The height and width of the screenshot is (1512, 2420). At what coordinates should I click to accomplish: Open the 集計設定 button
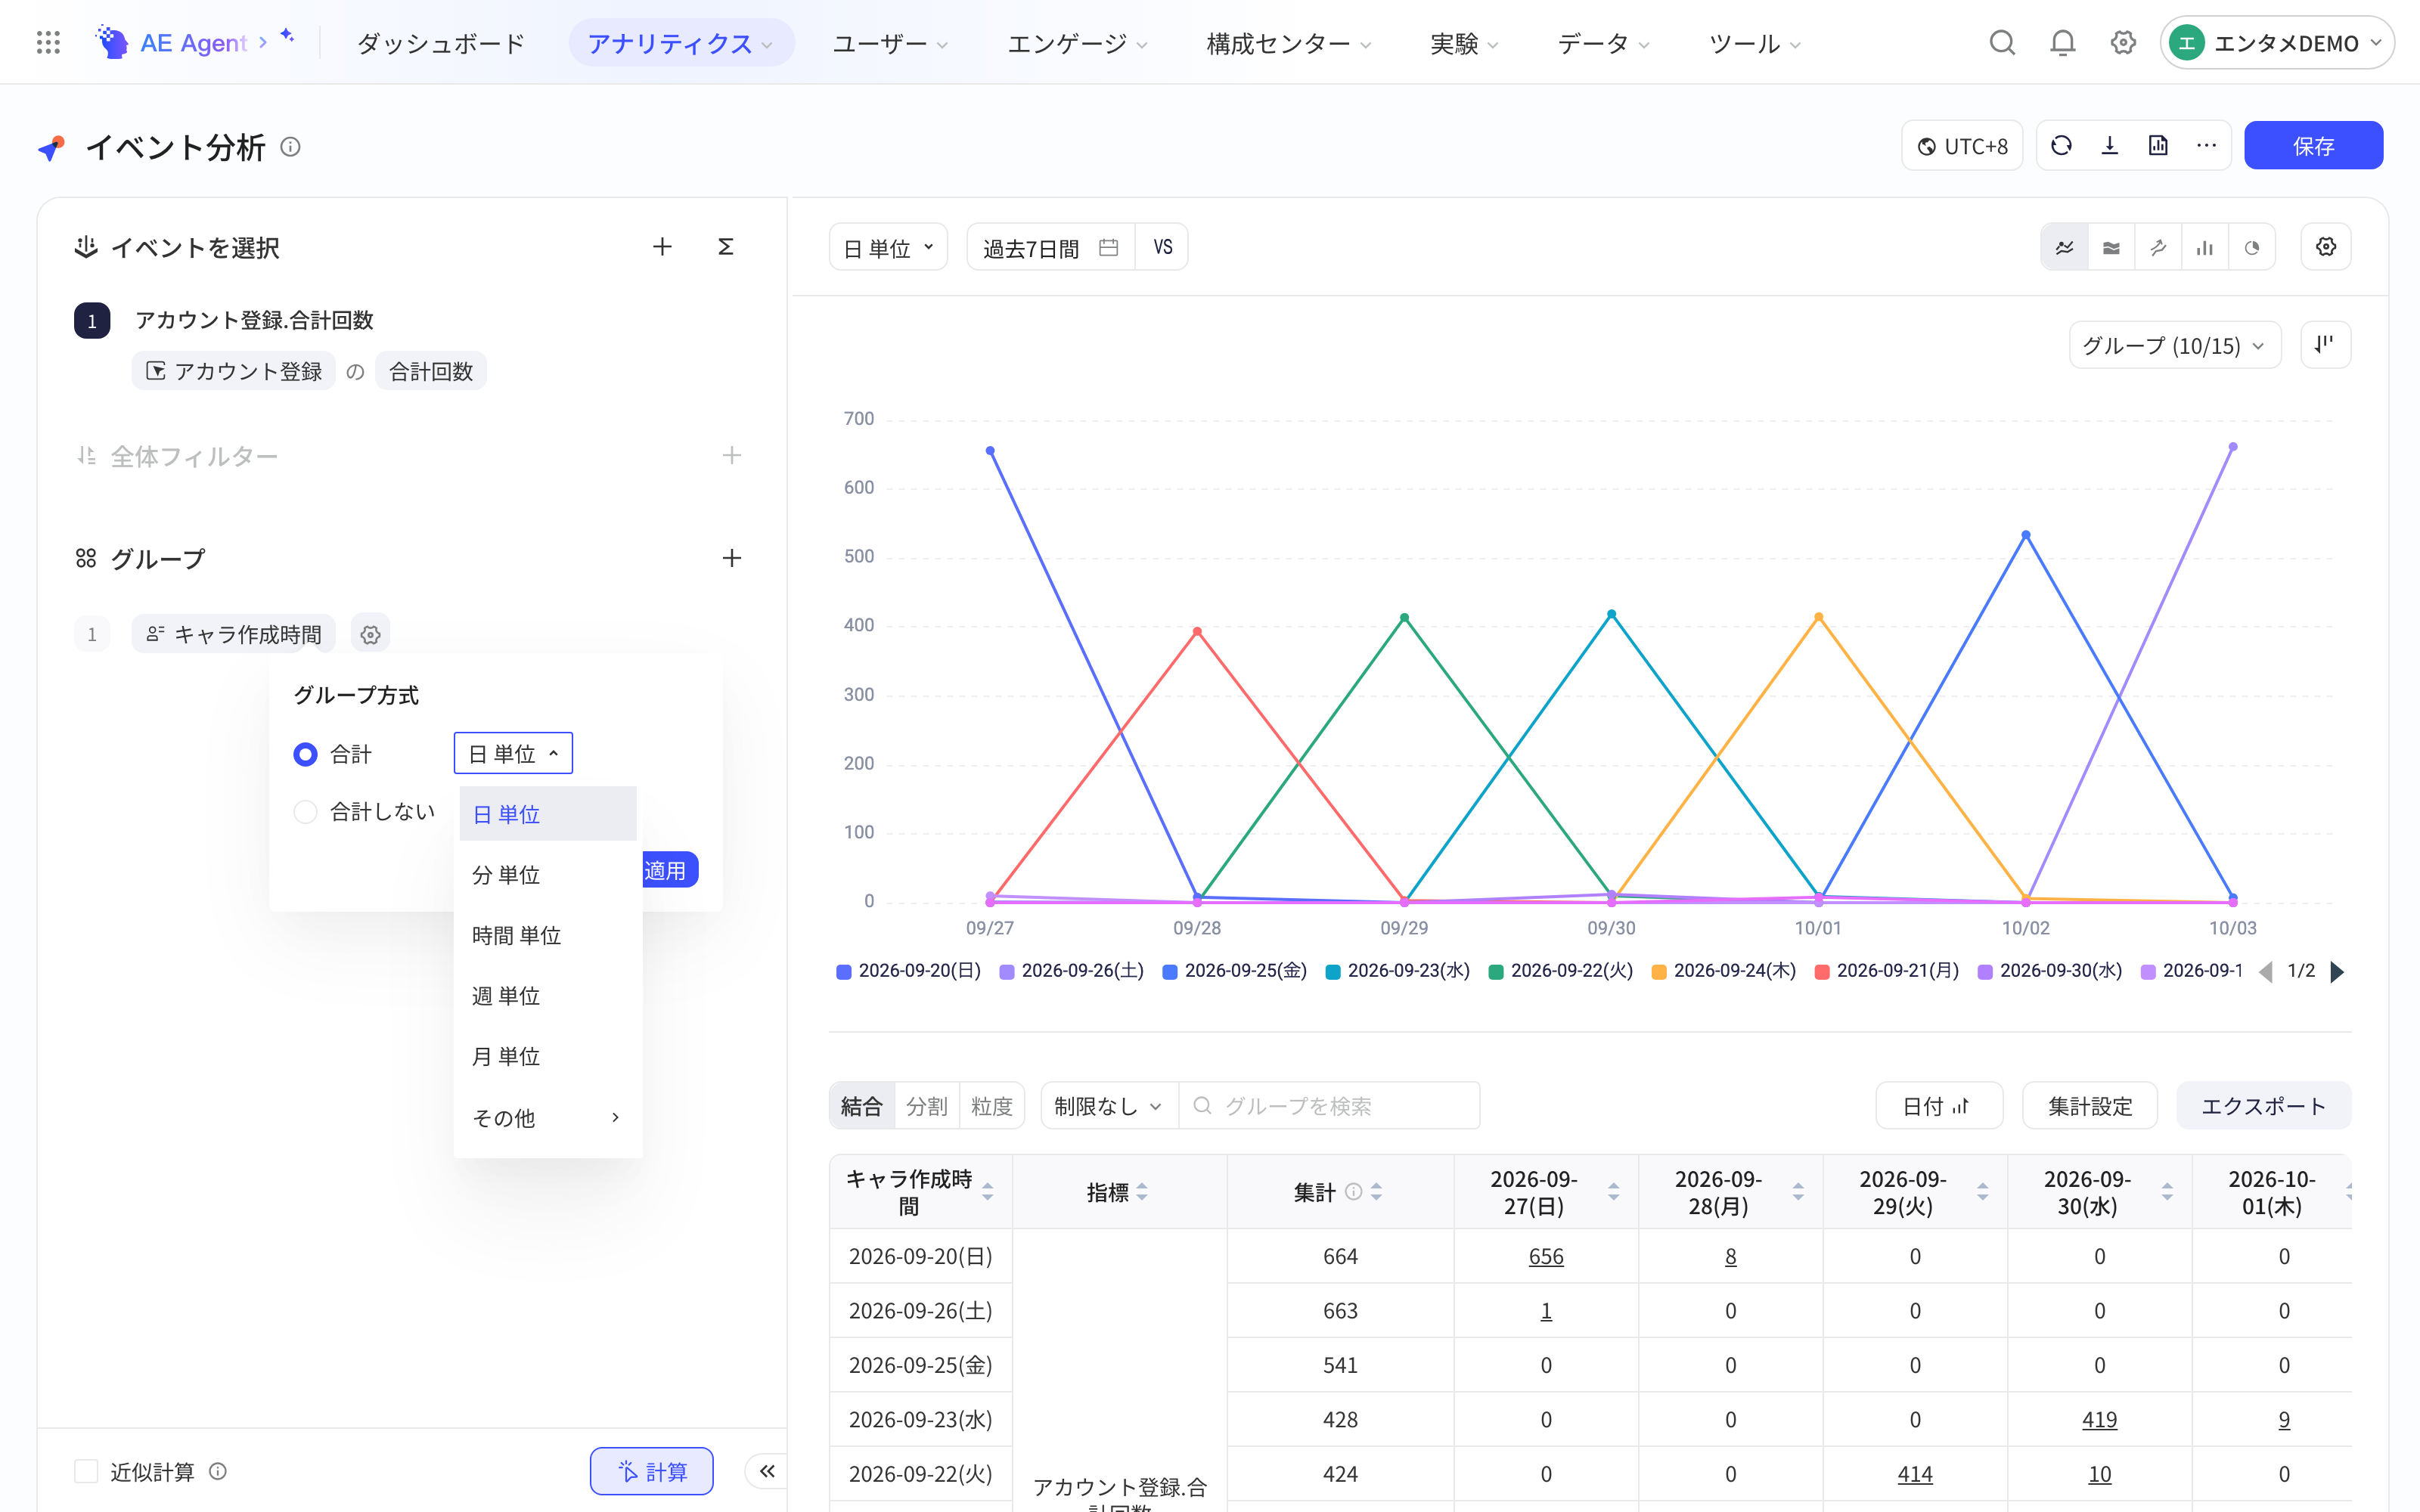pyautogui.click(x=2089, y=1106)
